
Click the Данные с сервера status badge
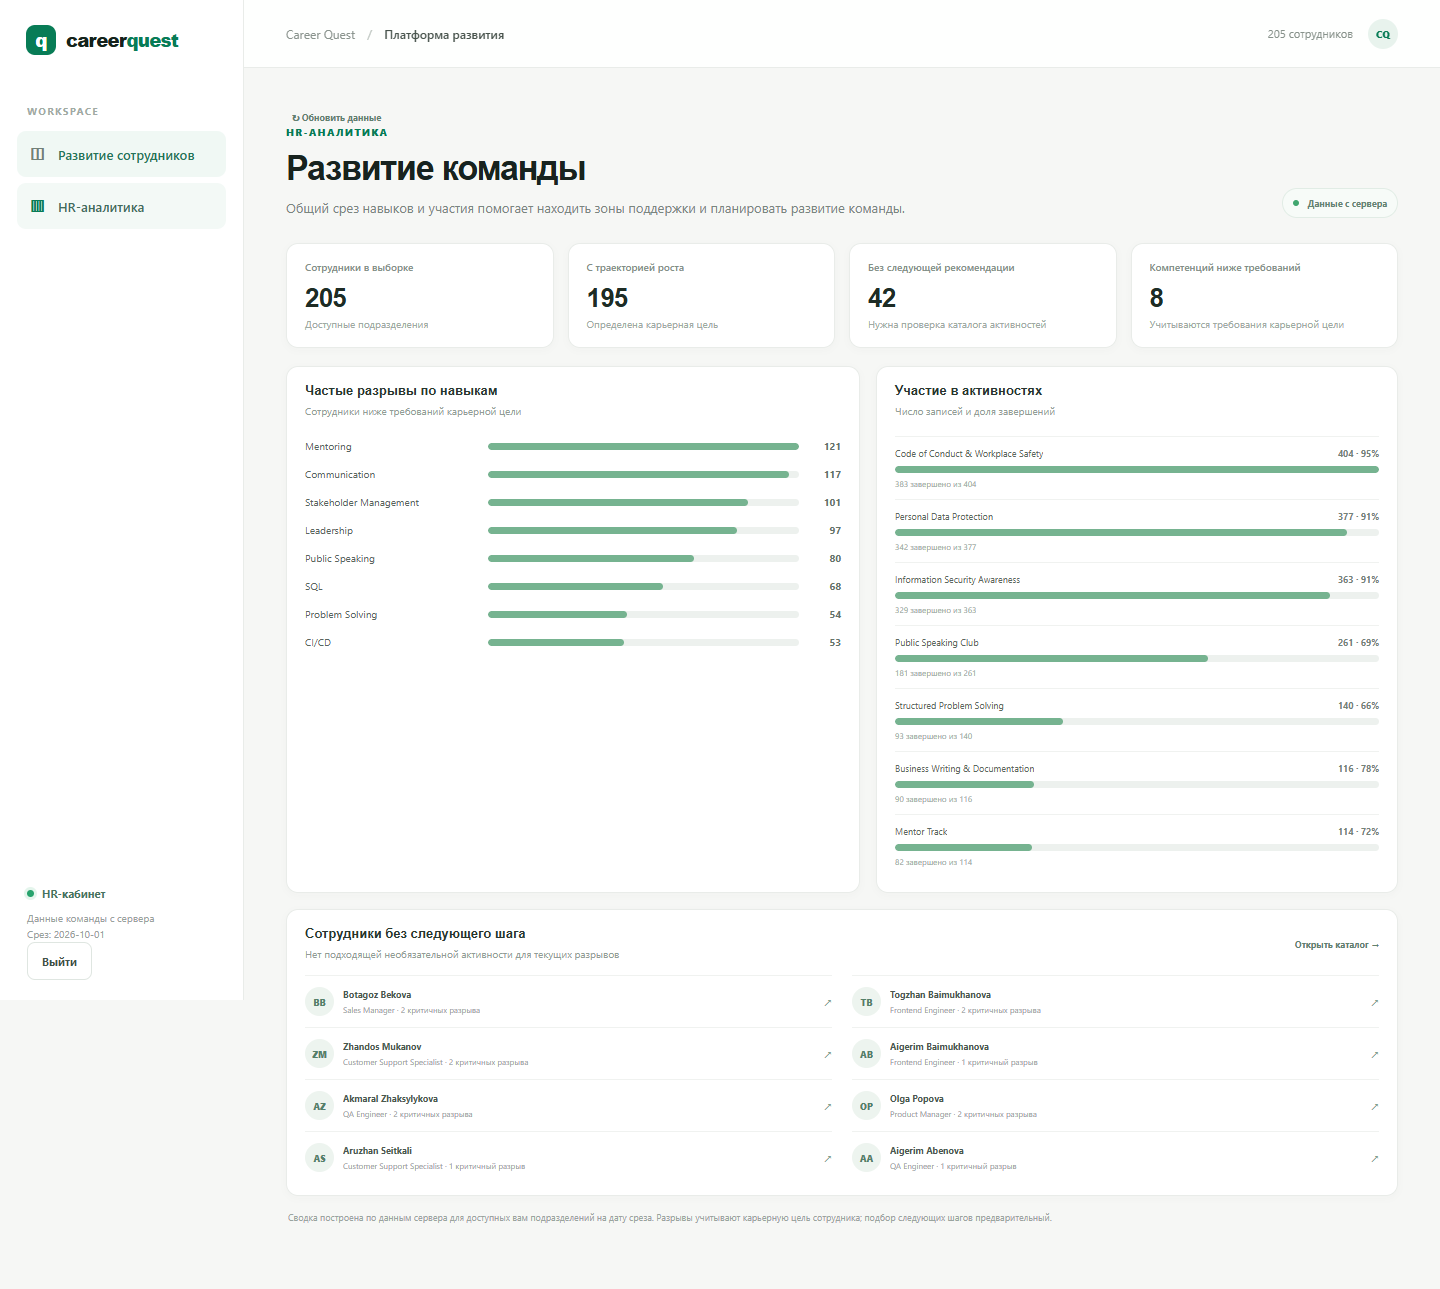pyautogui.click(x=1340, y=203)
